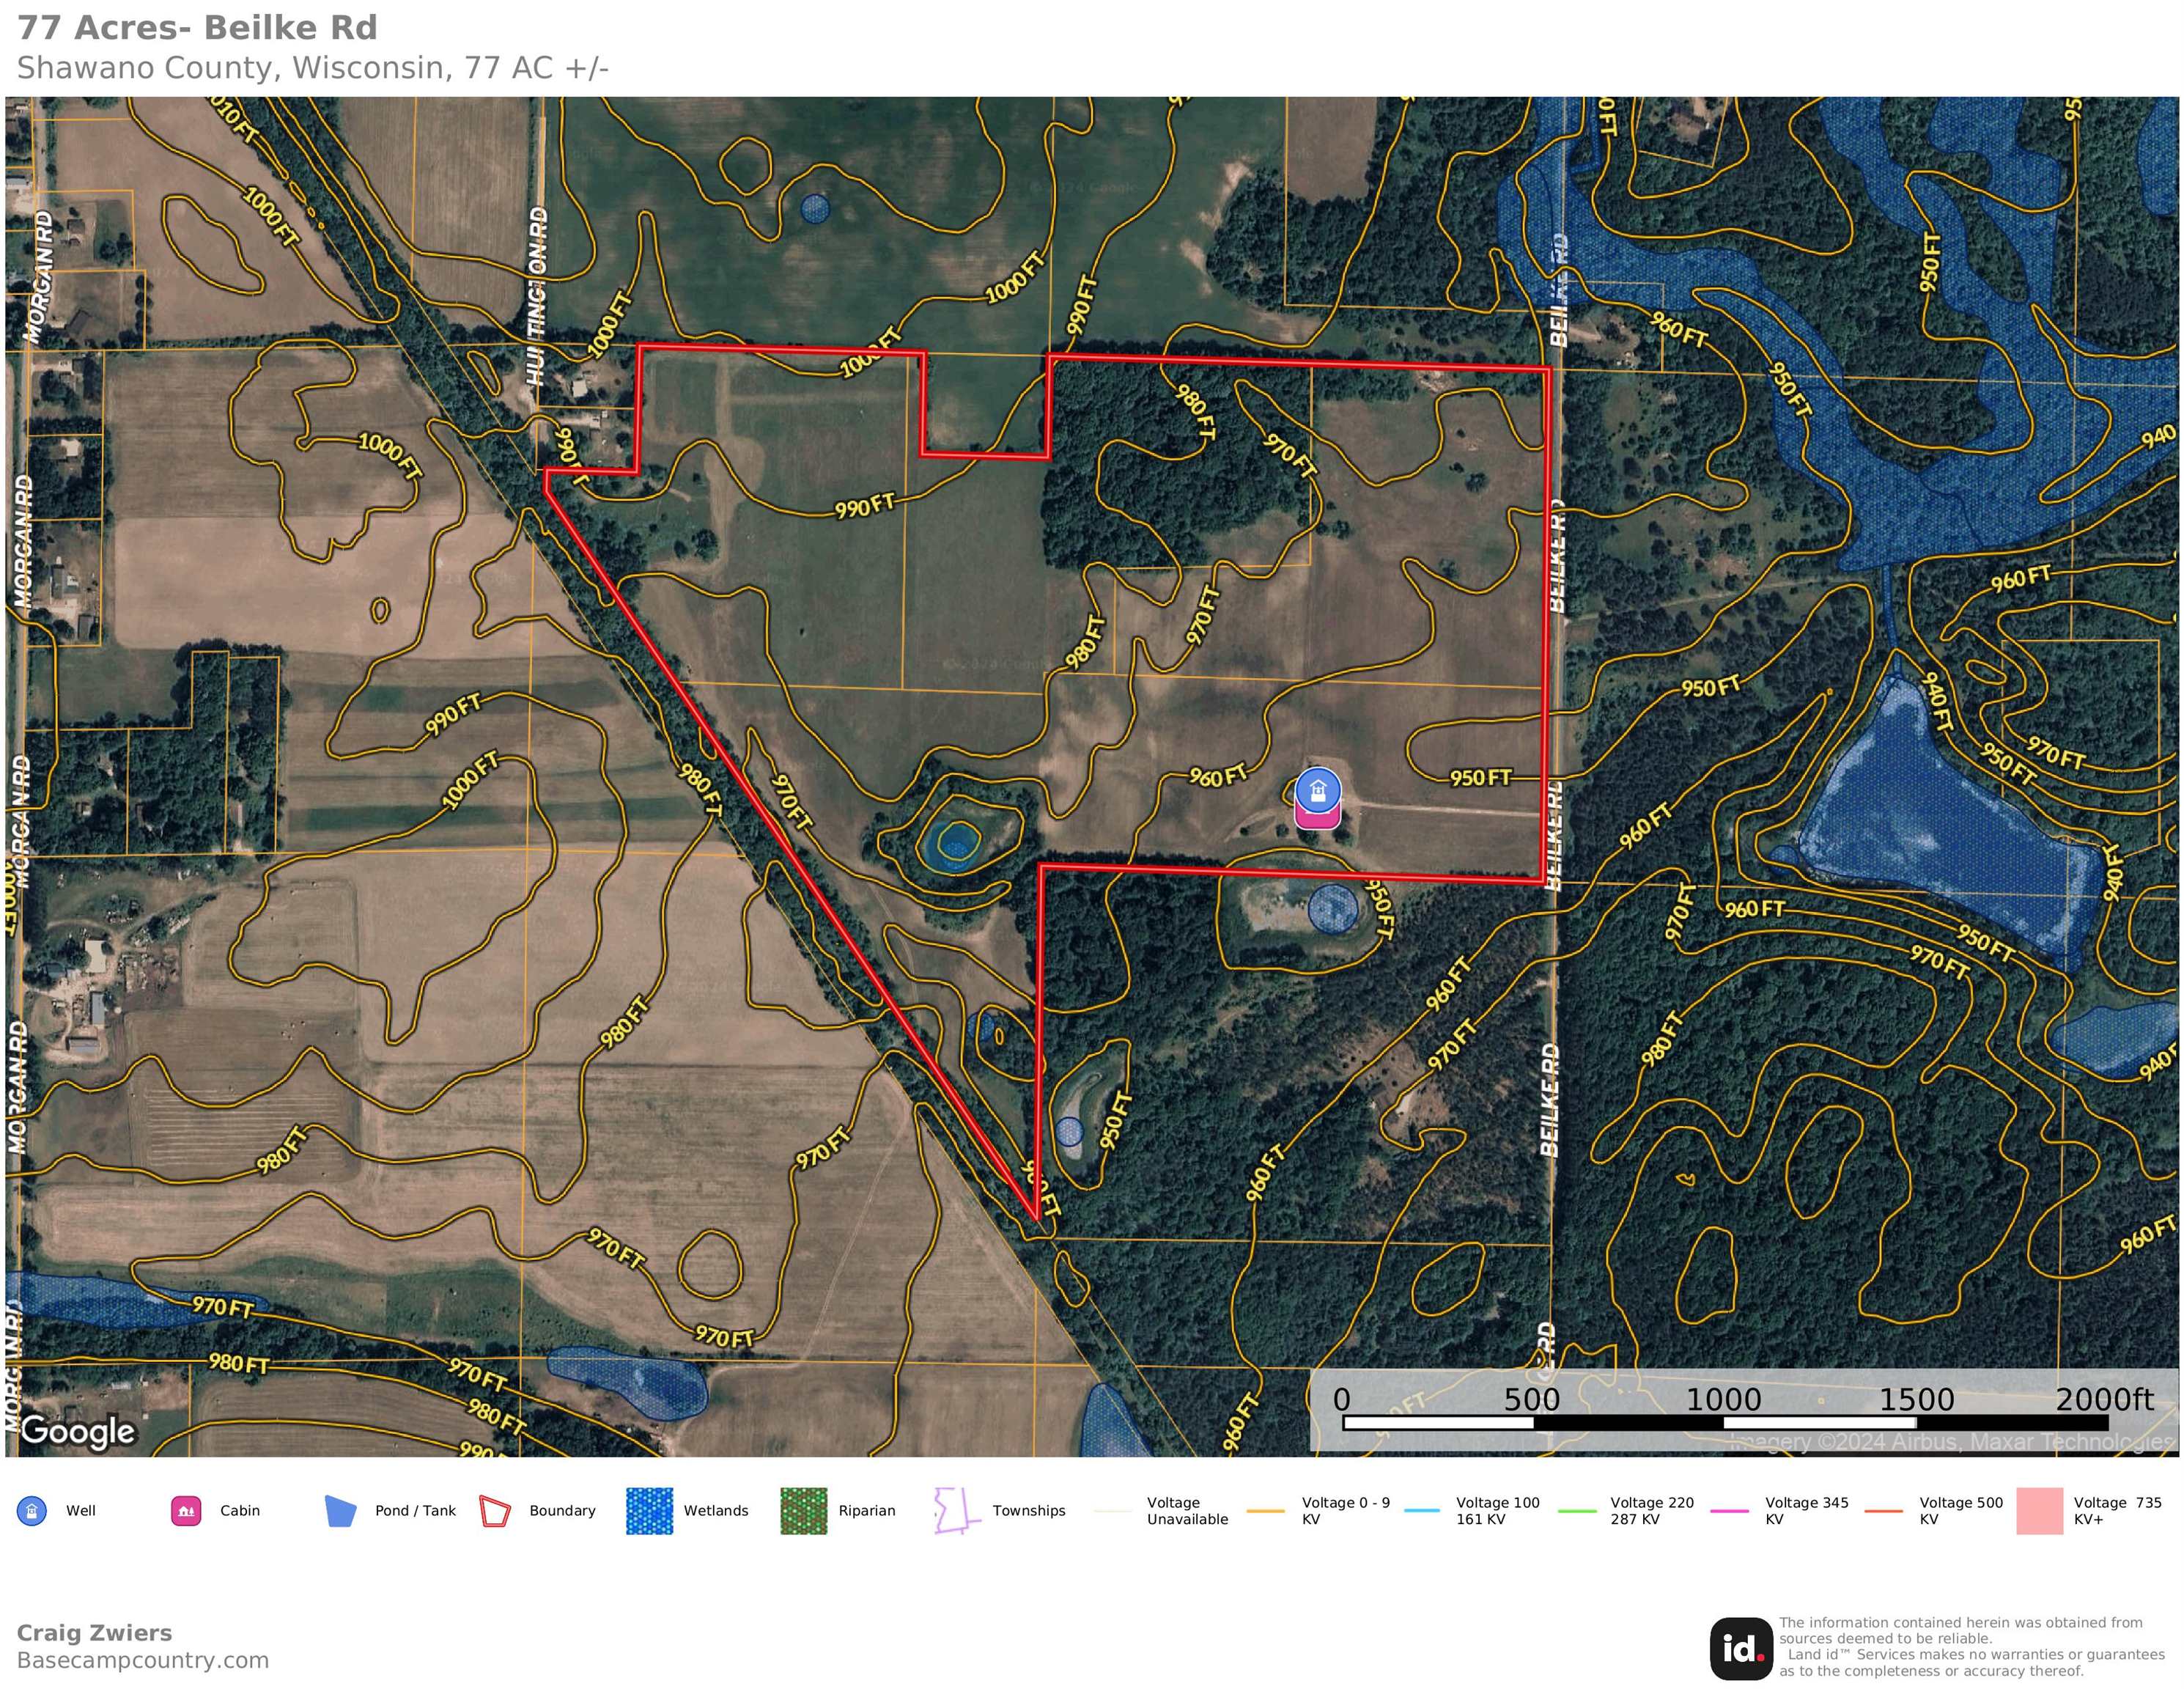The height and width of the screenshot is (1689, 2184).
Task: Click the pond marker circle south of the cabin
Action: pos(1333,909)
